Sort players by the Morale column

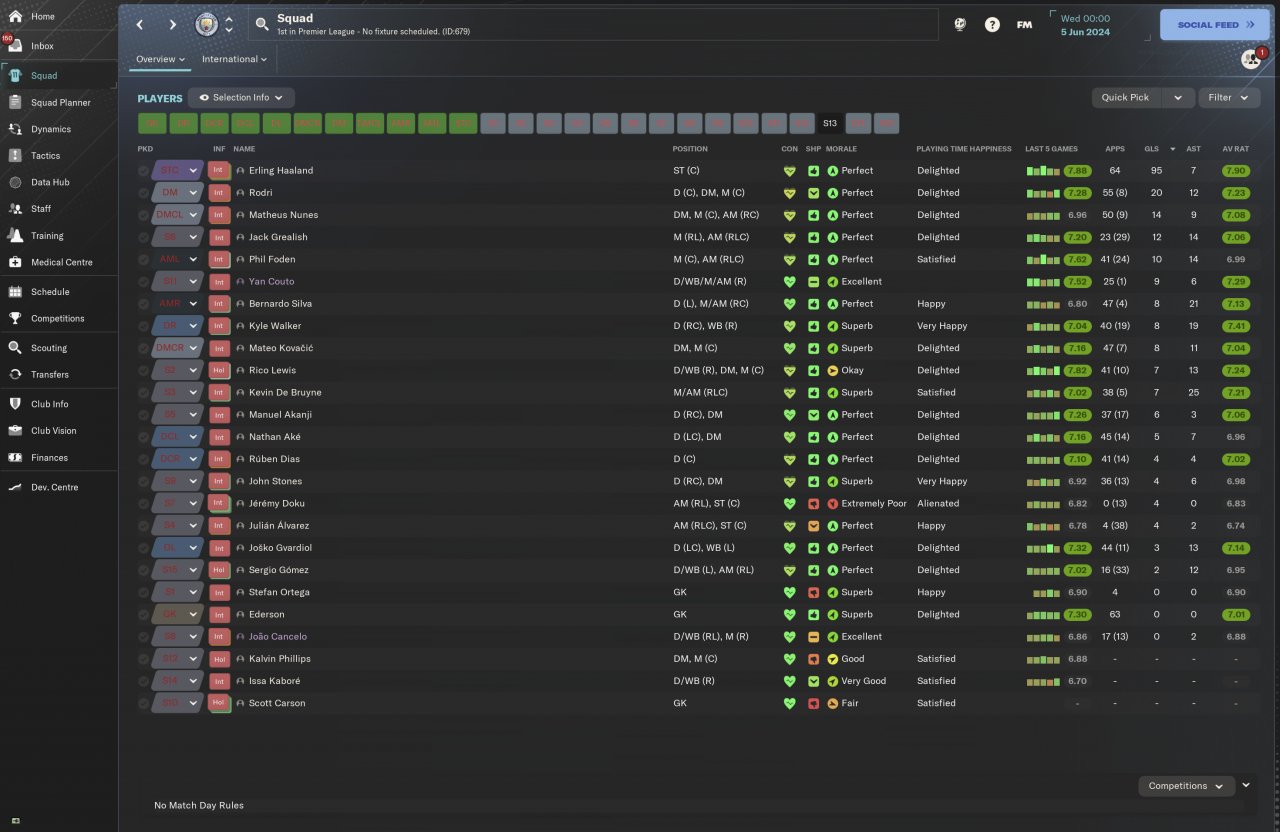point(841,149)
